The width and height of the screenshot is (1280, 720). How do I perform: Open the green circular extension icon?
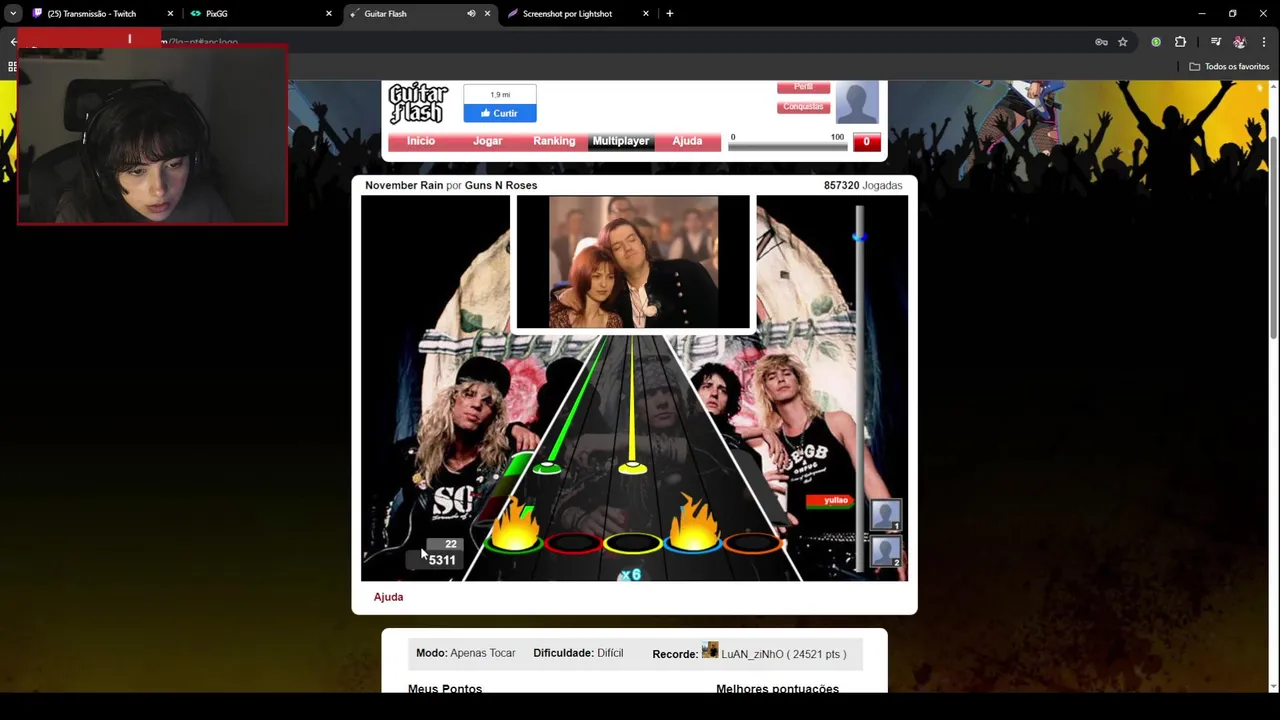coord(1156,42)
